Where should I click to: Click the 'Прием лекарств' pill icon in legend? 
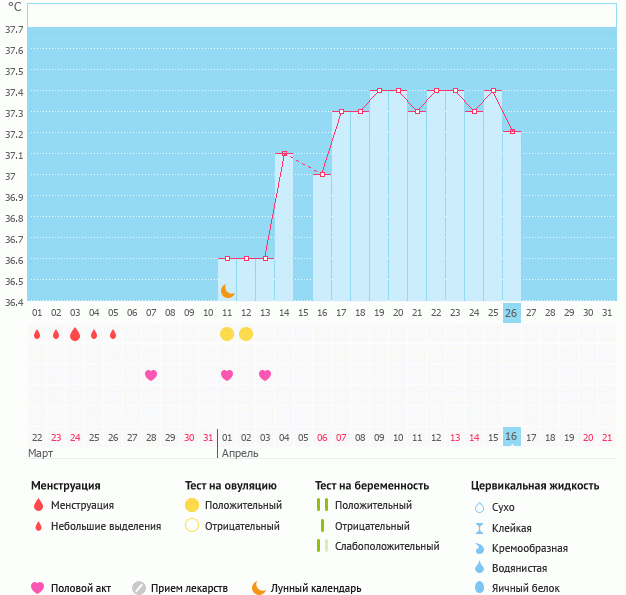[139, 588]
